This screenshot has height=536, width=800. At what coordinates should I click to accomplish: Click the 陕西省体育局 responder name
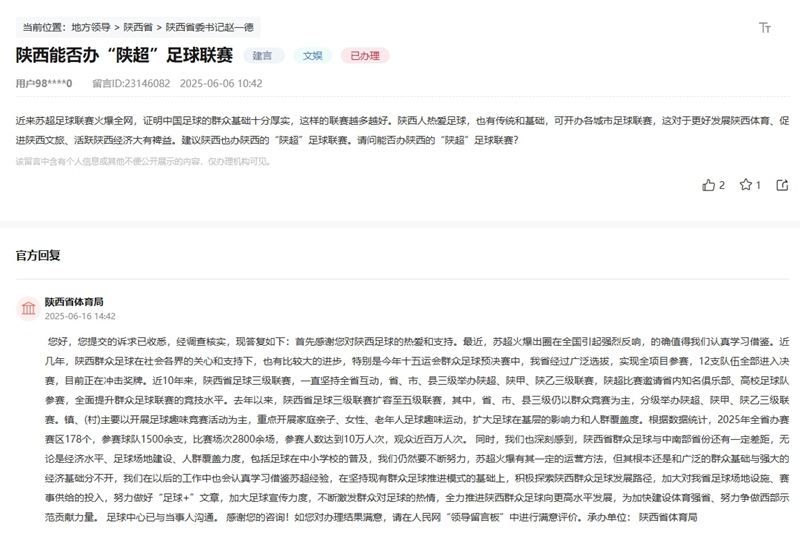pos(74,302)
